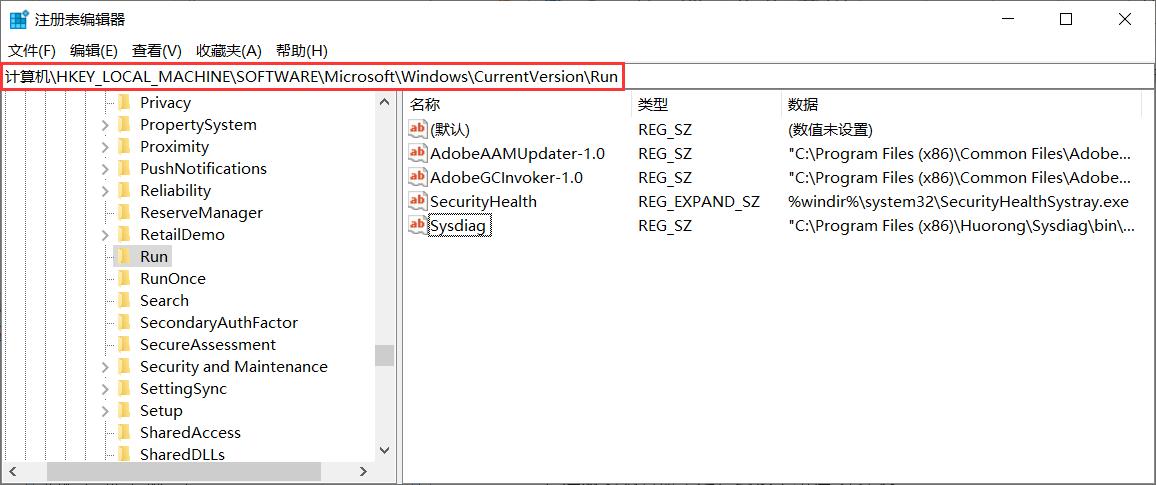Viewport: 1156px width, 485px height.
Task: Open the 查看(V) view menu
Action: (x=157, y=50)
